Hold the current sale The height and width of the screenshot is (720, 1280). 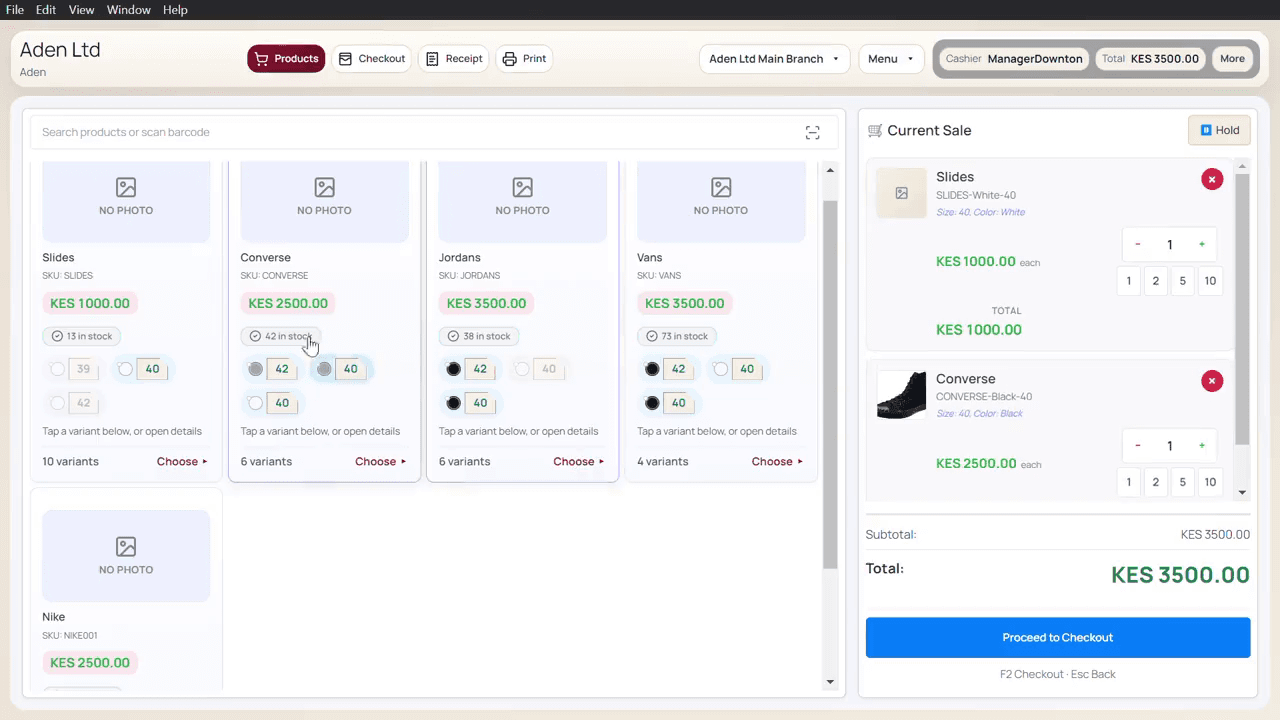click(x=1219, y=130)
